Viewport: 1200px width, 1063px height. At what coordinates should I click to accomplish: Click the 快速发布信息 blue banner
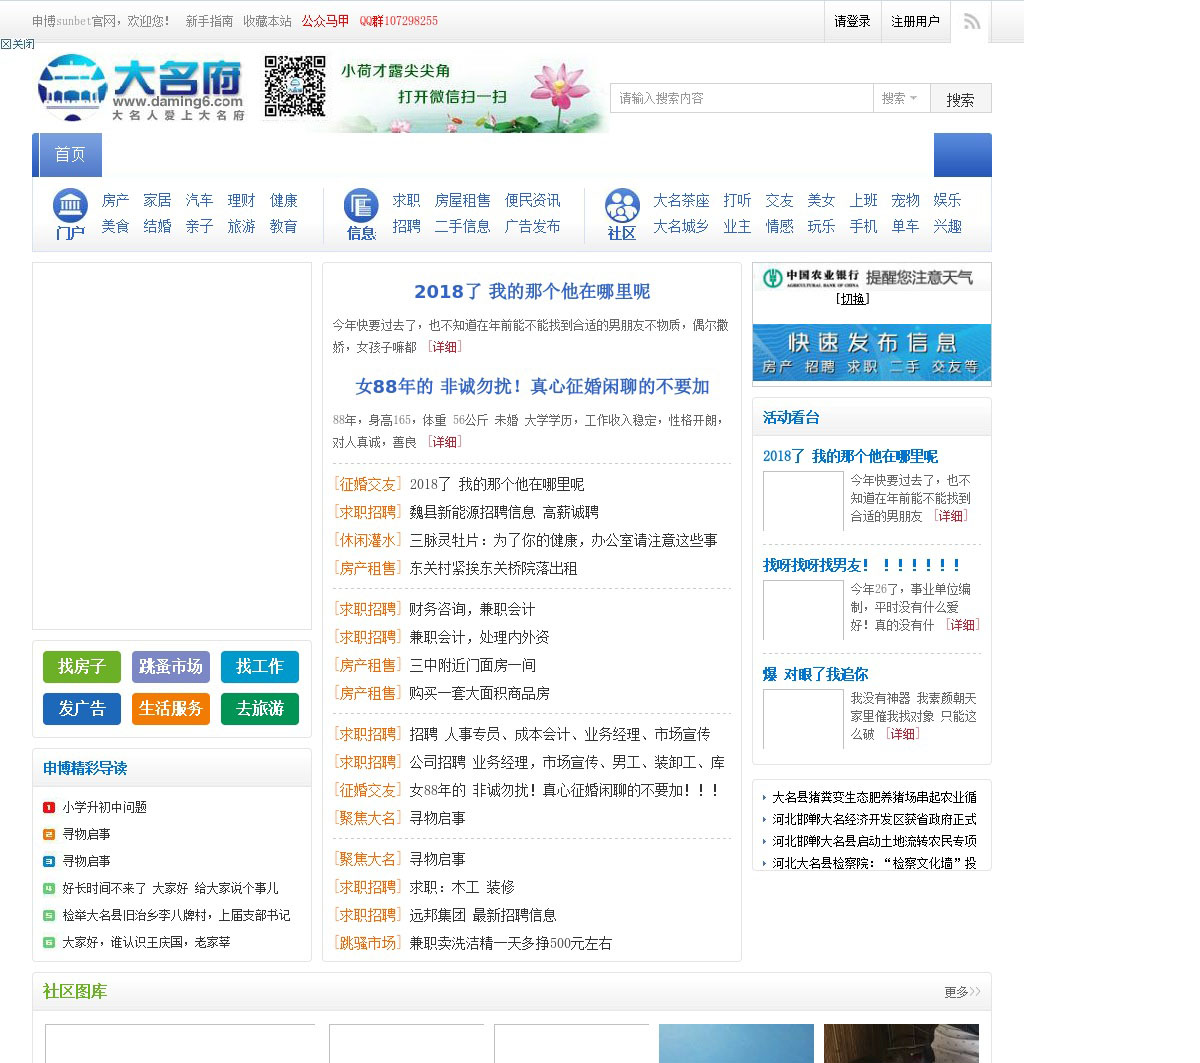pos(871,352)
